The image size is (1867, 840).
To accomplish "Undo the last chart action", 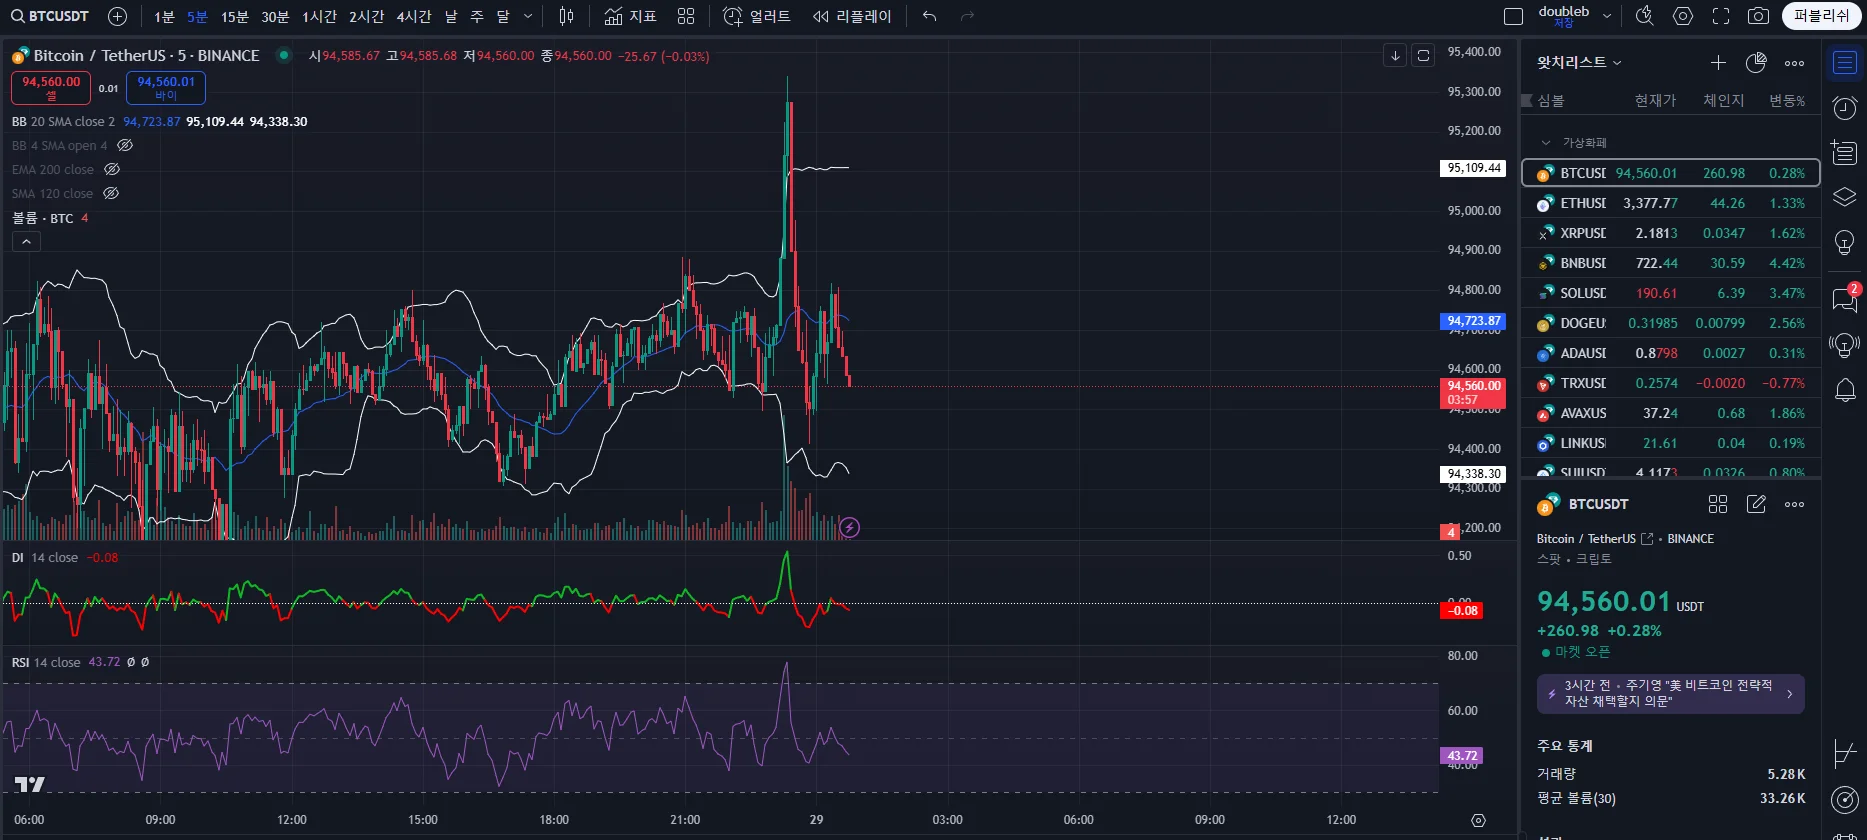I will 930,16.
